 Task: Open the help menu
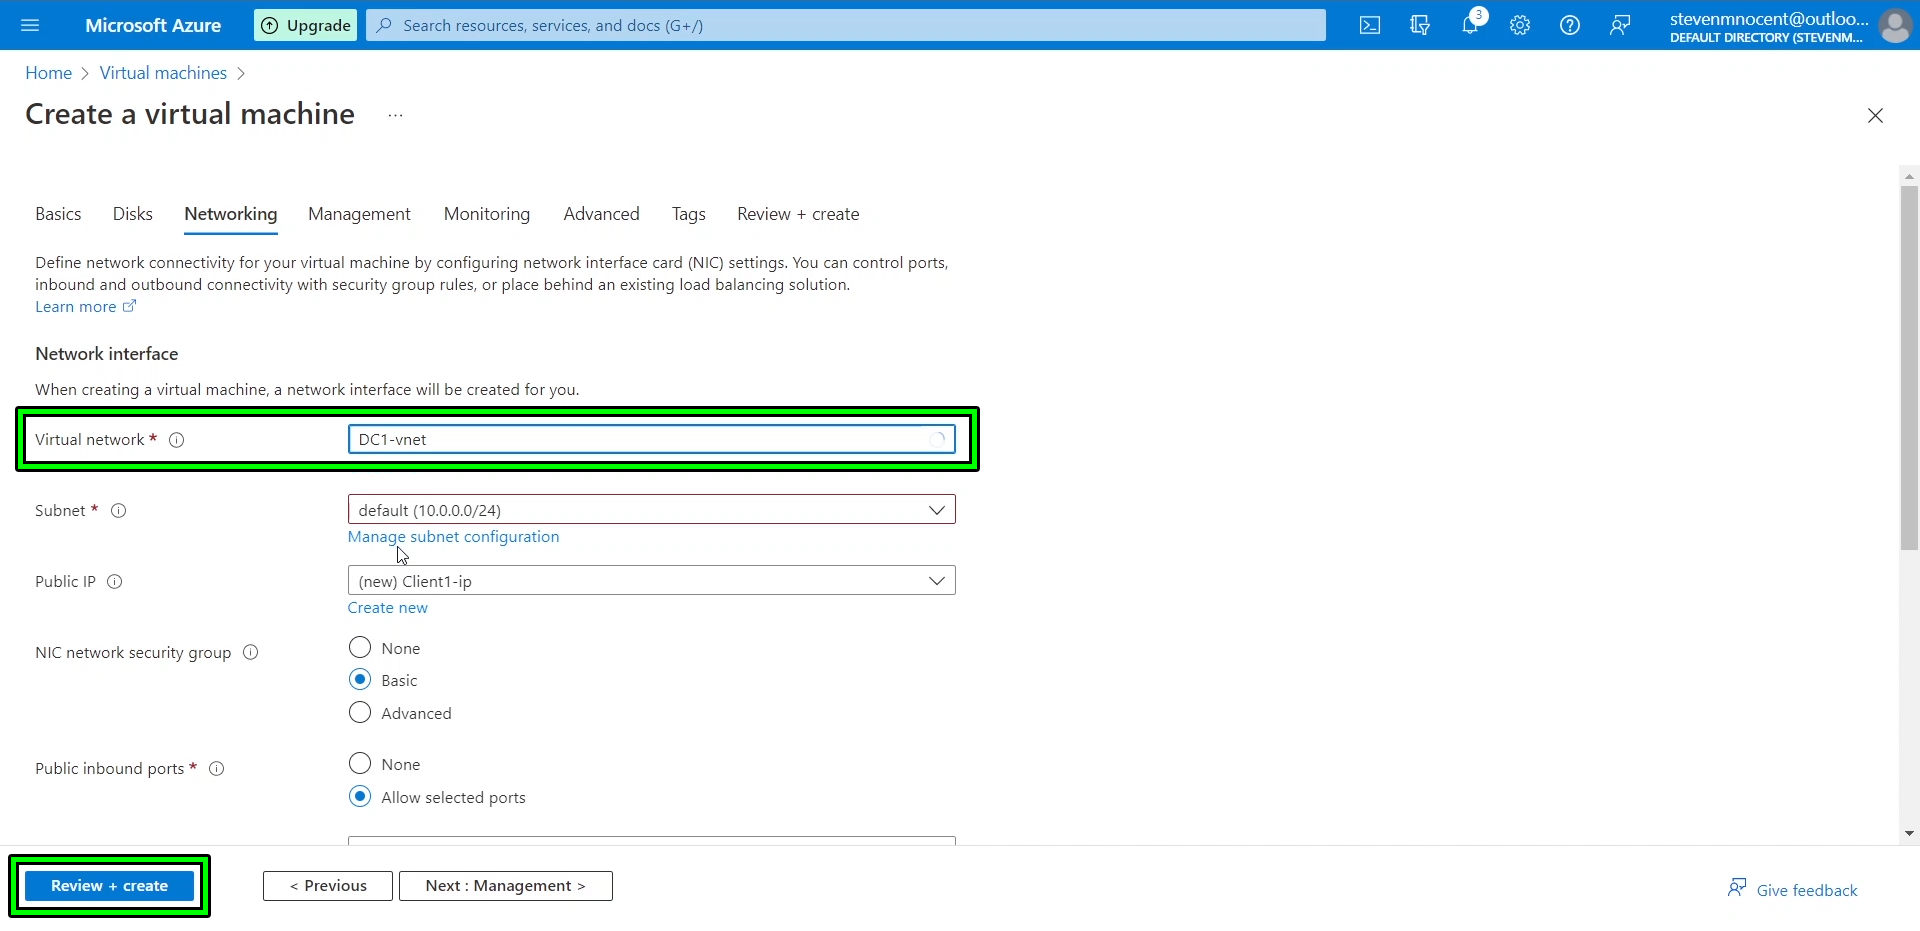click(1569, 25)
